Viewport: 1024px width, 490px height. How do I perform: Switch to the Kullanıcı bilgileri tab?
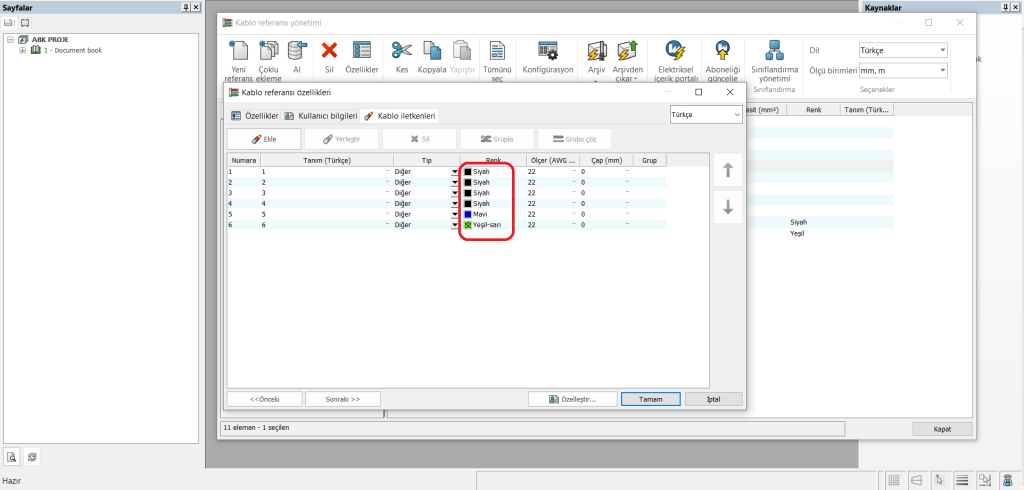[320, 116]
